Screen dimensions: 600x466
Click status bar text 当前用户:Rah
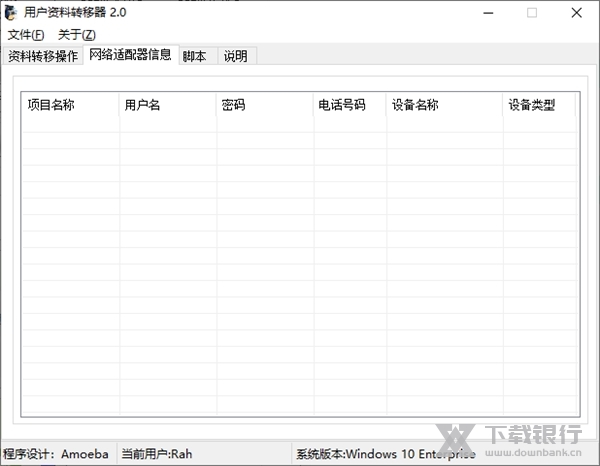click(x=157, y=454)
